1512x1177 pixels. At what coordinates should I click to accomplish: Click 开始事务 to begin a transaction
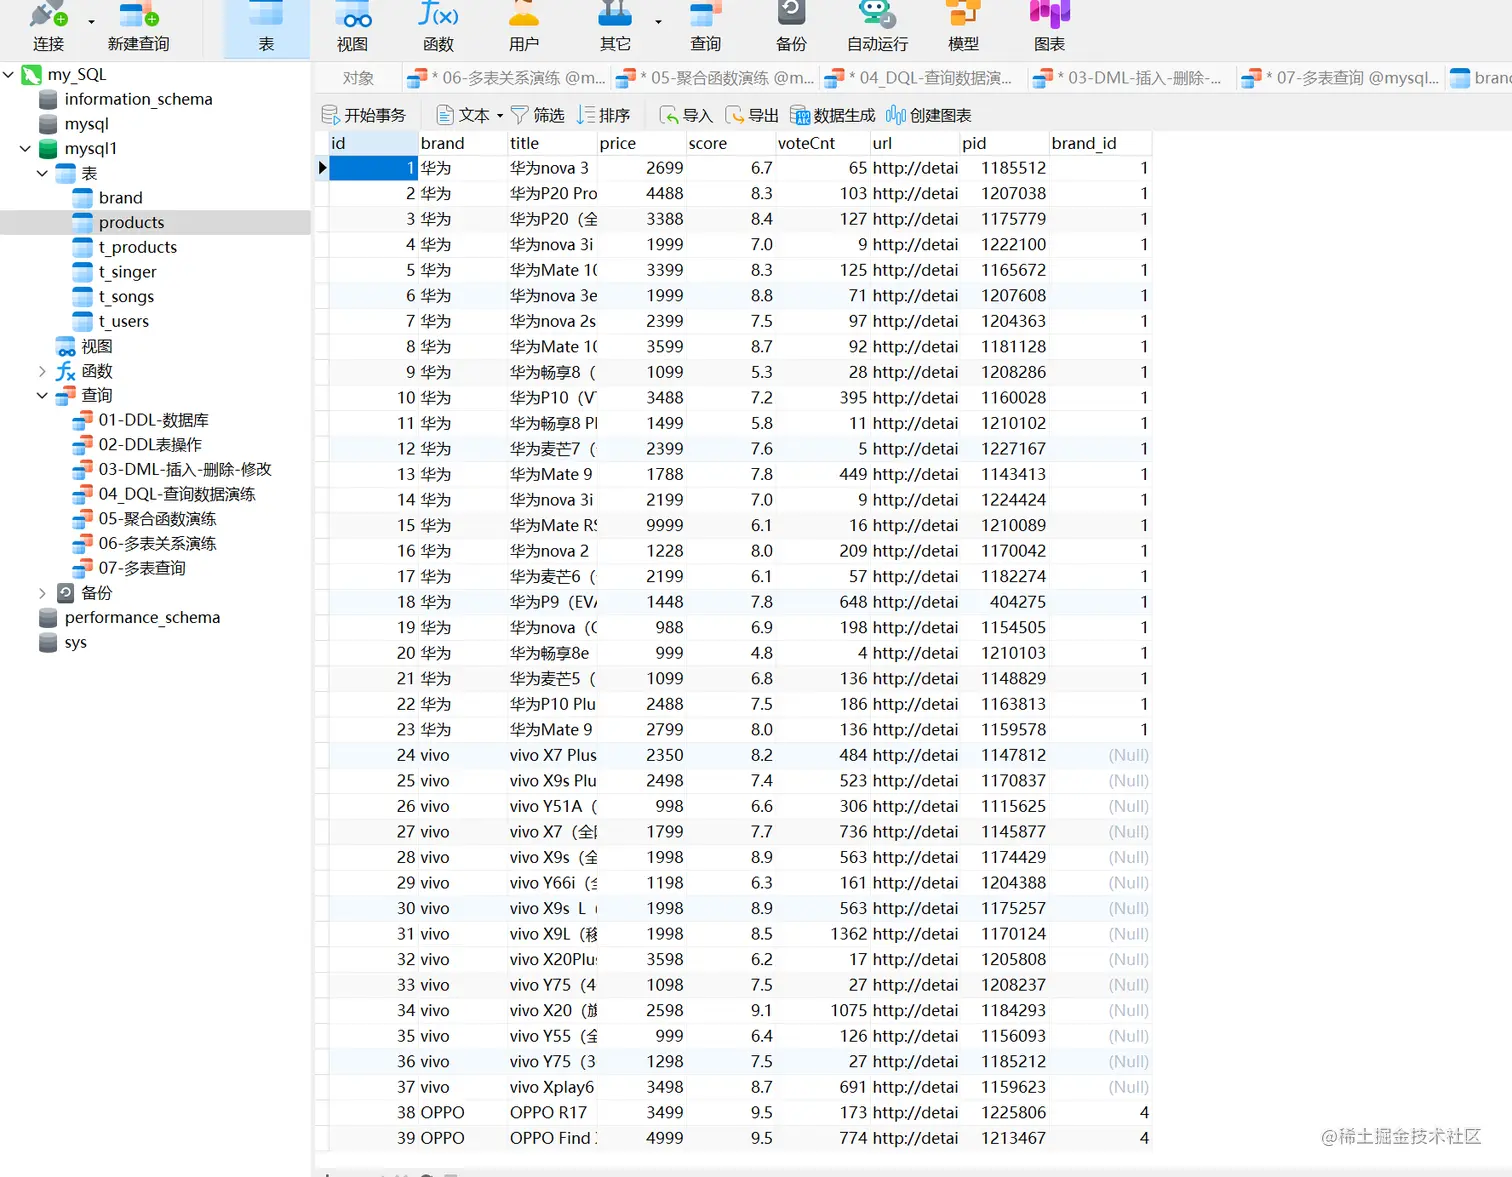point(364,115)
